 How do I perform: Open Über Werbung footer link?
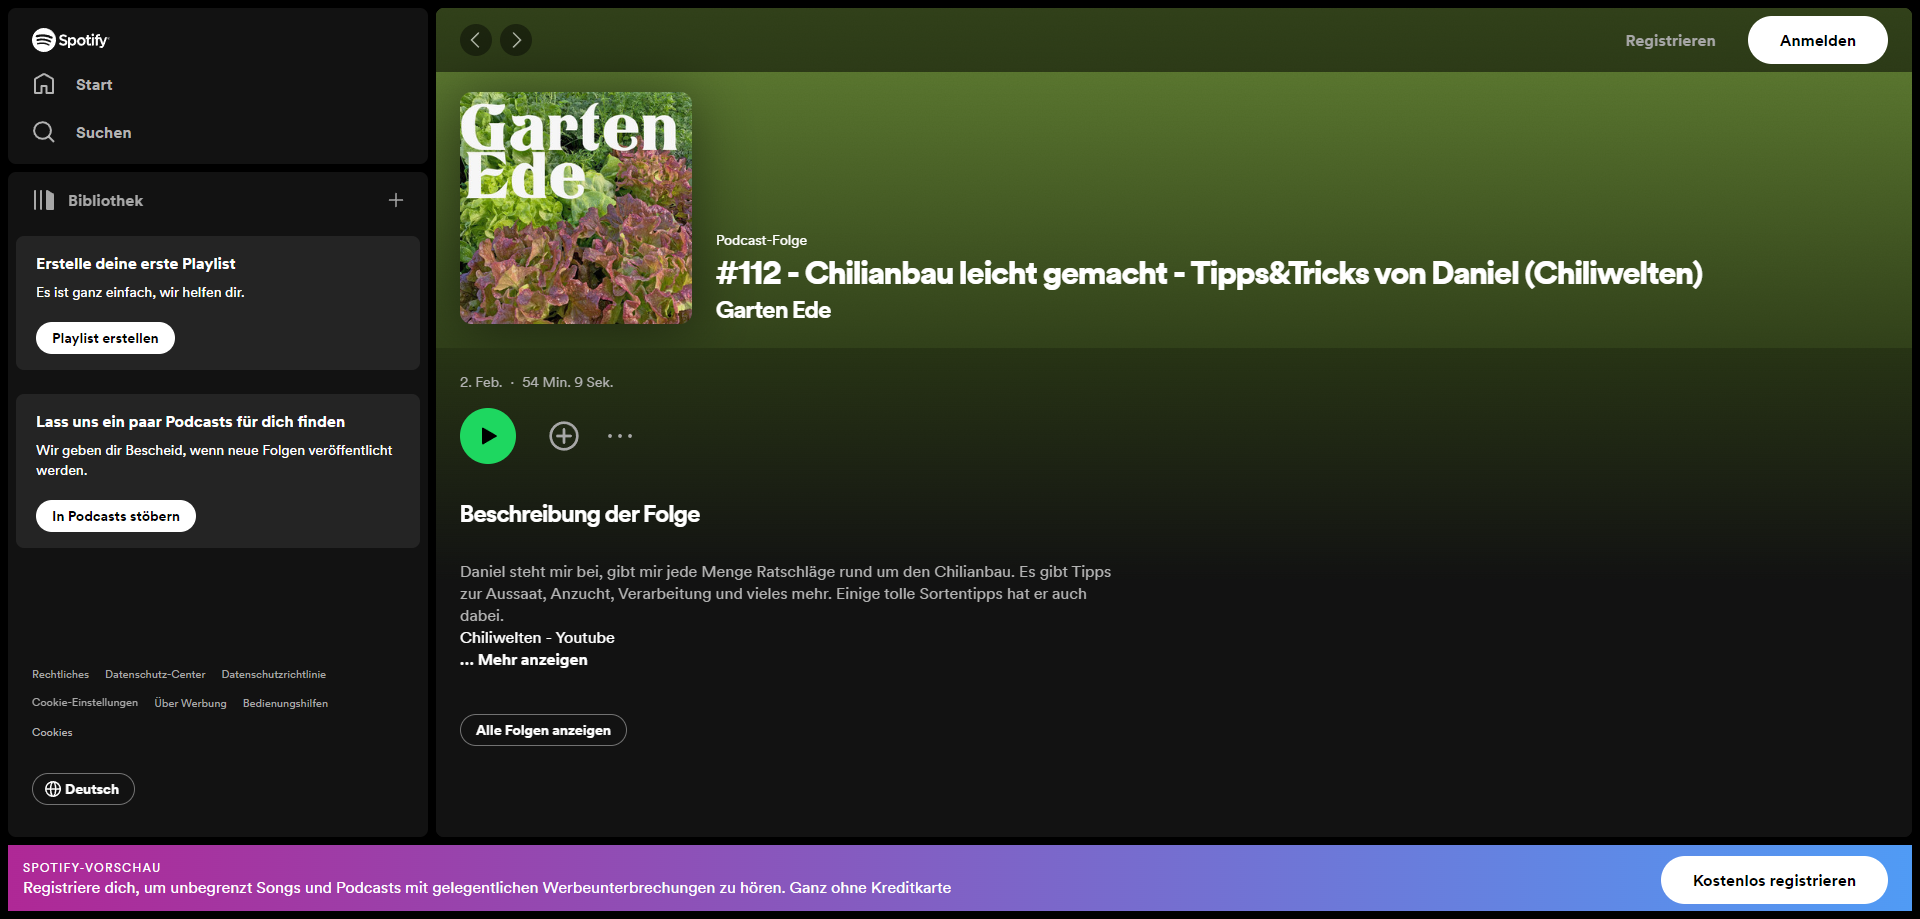pos(190,703)
